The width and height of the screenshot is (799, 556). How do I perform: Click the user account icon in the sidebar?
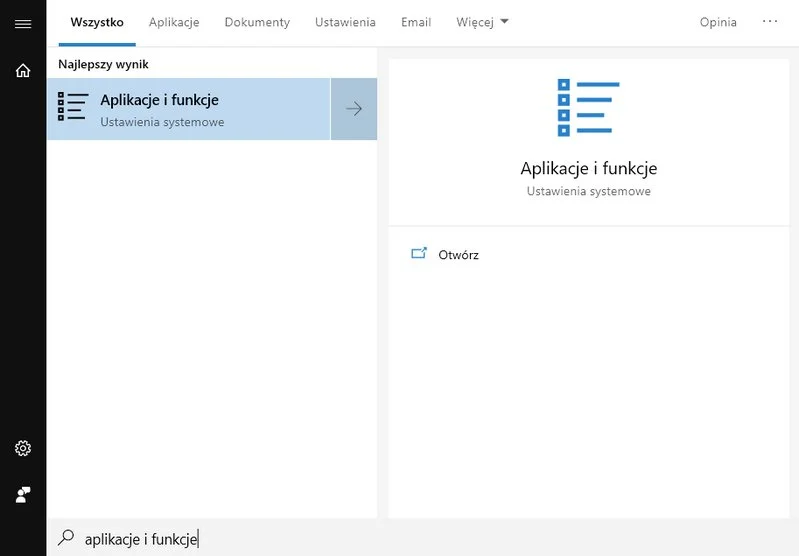[x=22, y=494]
